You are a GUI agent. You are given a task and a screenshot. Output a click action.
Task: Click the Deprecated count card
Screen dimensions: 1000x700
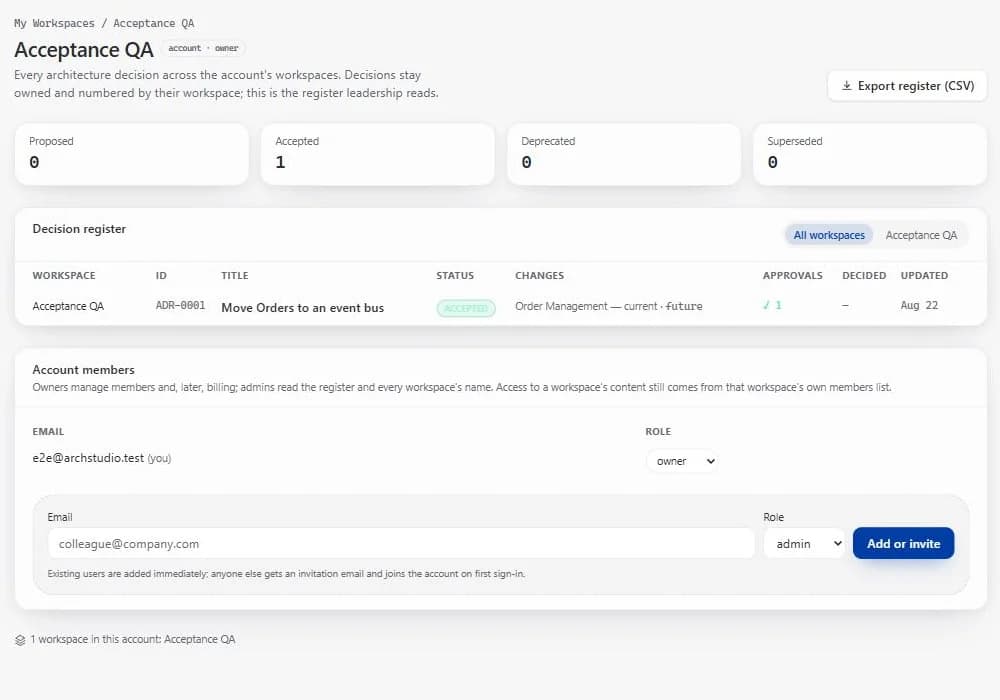(x=624, y=154)
